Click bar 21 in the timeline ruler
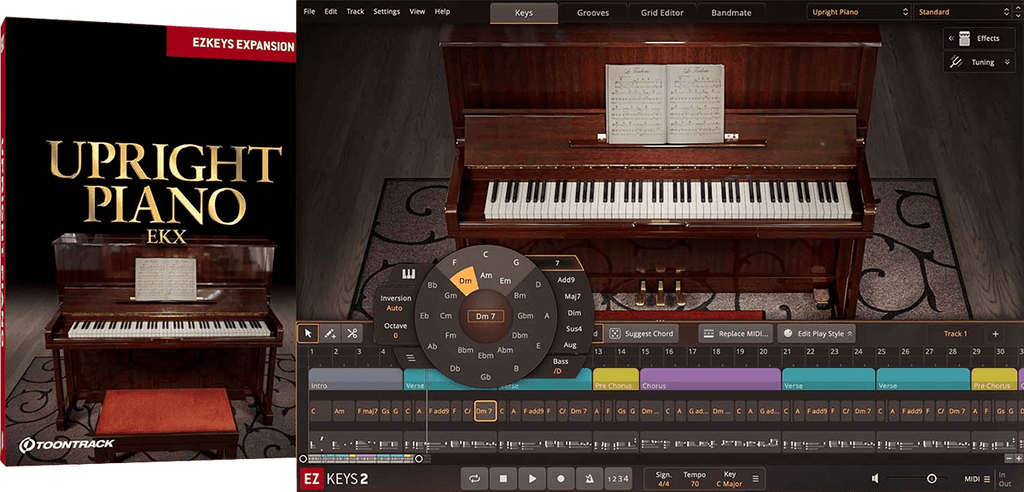 pos(788,352)
